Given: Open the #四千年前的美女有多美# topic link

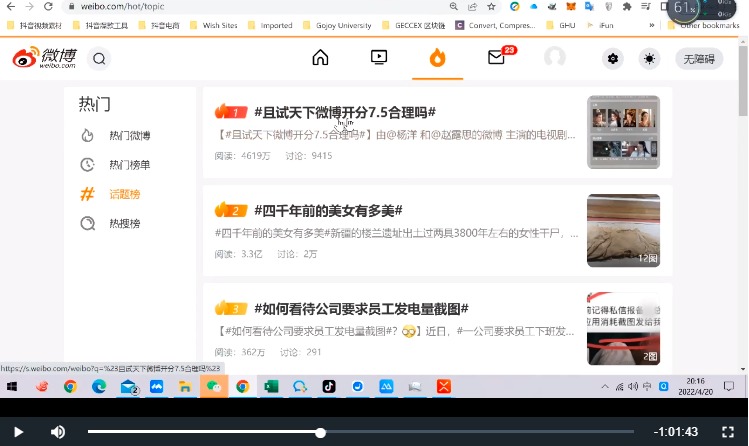Looking at the screenshot, I should (328, 210).
